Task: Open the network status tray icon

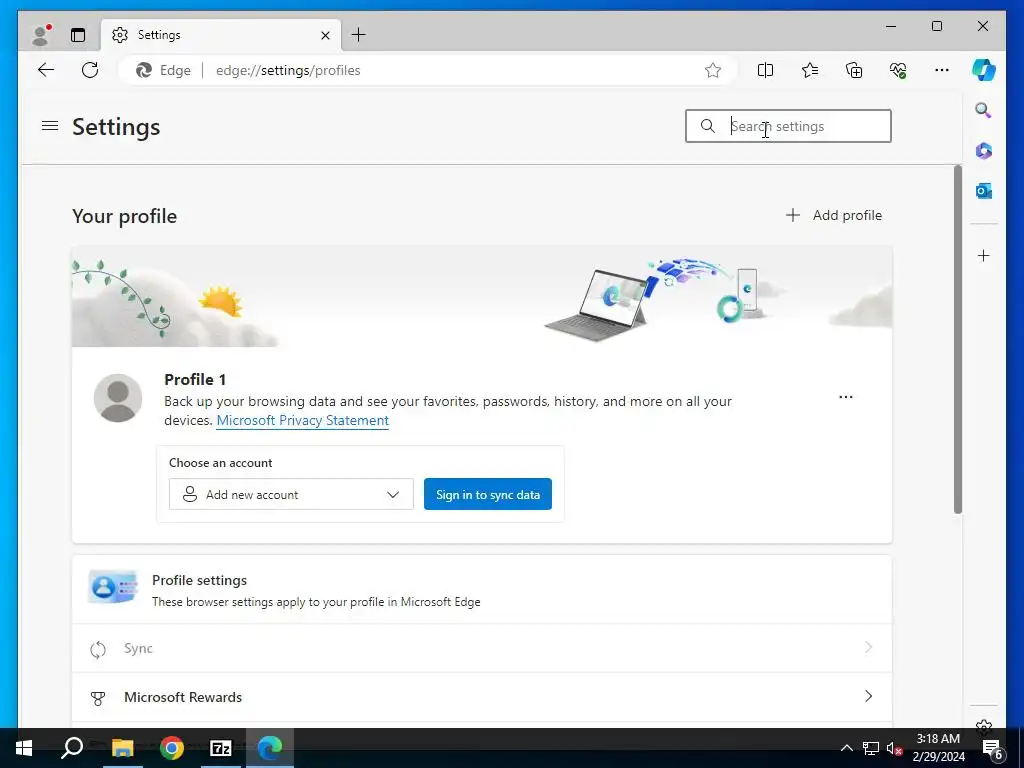Action: click(871, 748)
